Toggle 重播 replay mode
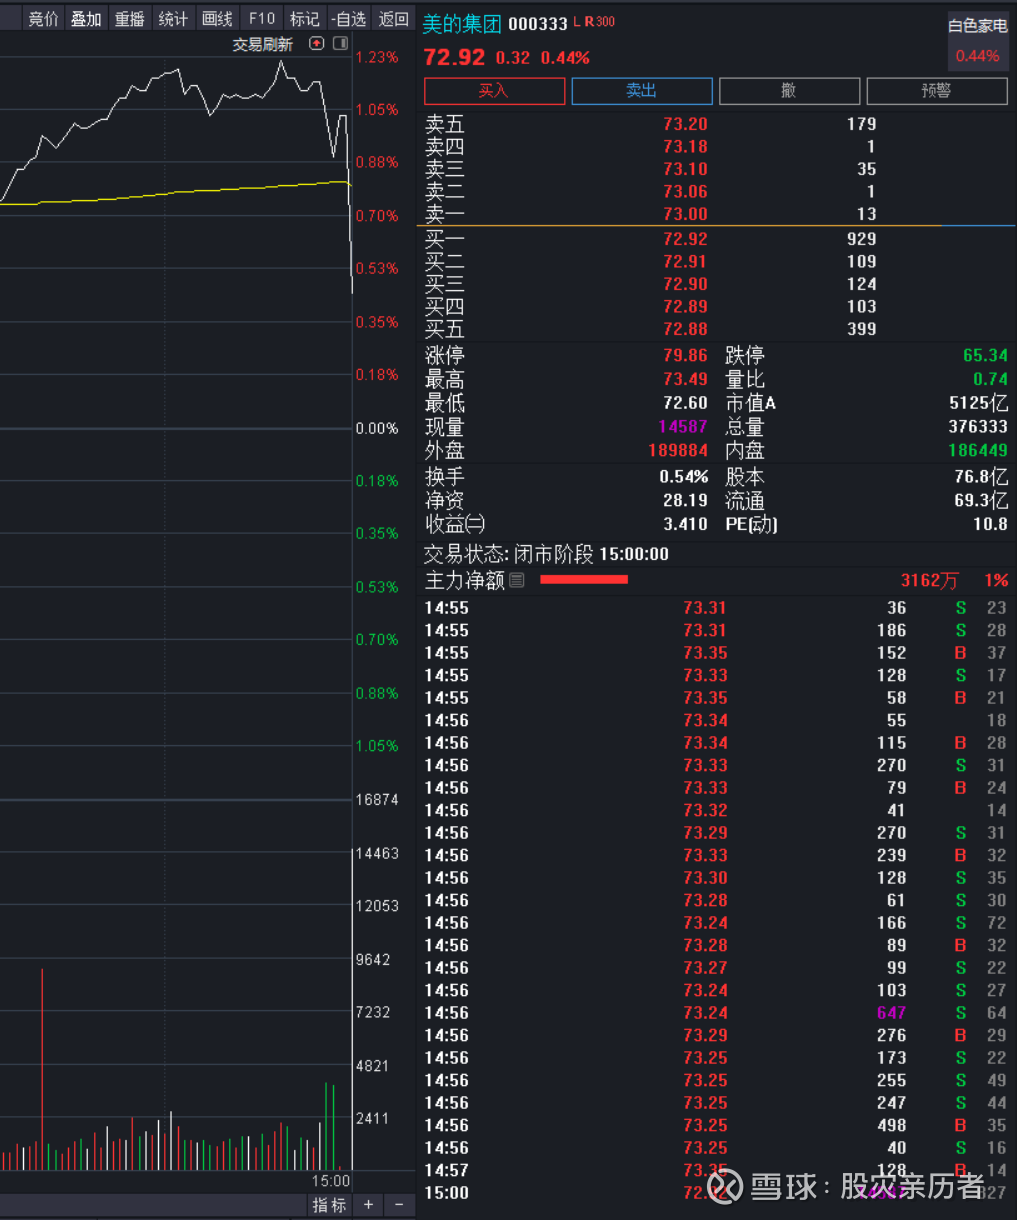This screenshot has height=1220, width=1017. [129, 17]
